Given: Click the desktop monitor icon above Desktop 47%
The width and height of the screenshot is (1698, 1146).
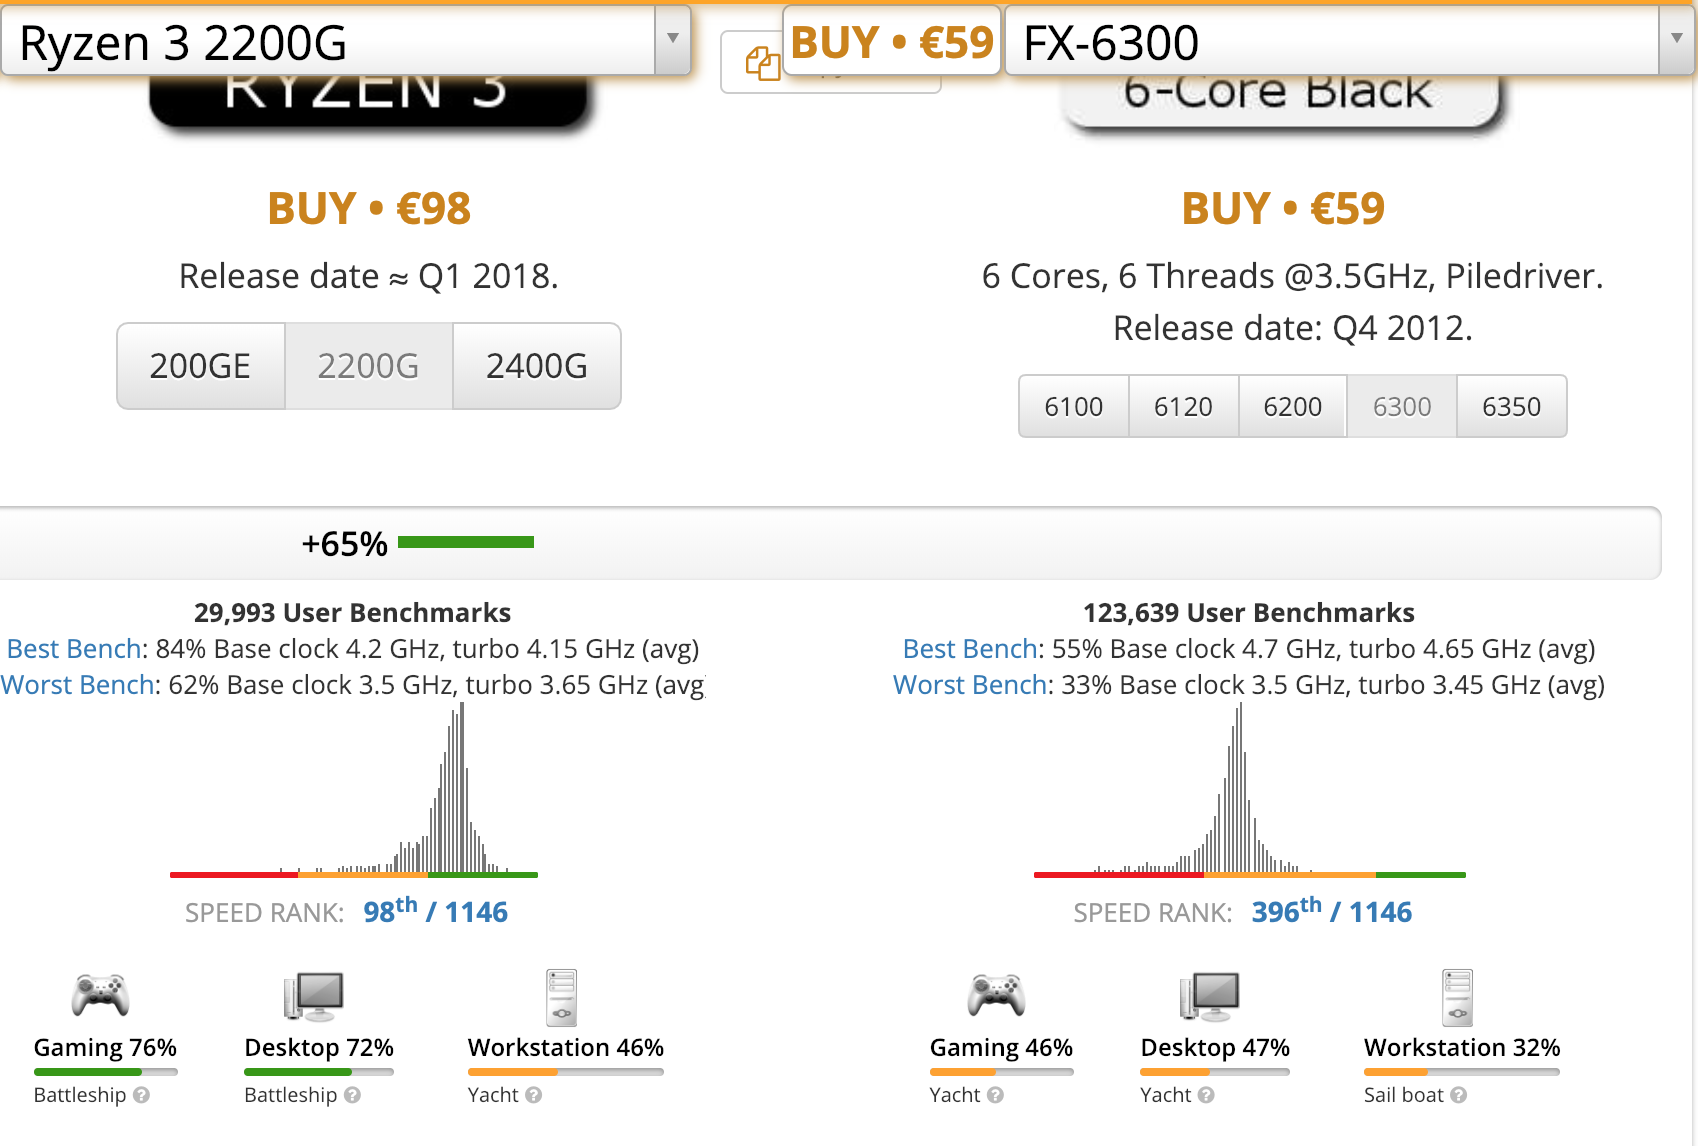Looking at the screenshot, I should point(1210,996).
